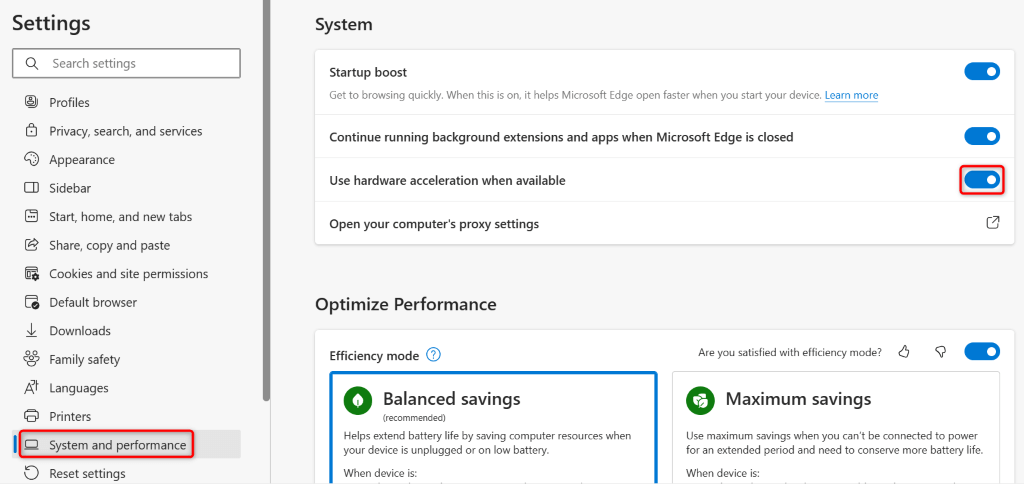Open Privacy, search, and services settings
This screenshot has width=1024, height=484.
125,131
